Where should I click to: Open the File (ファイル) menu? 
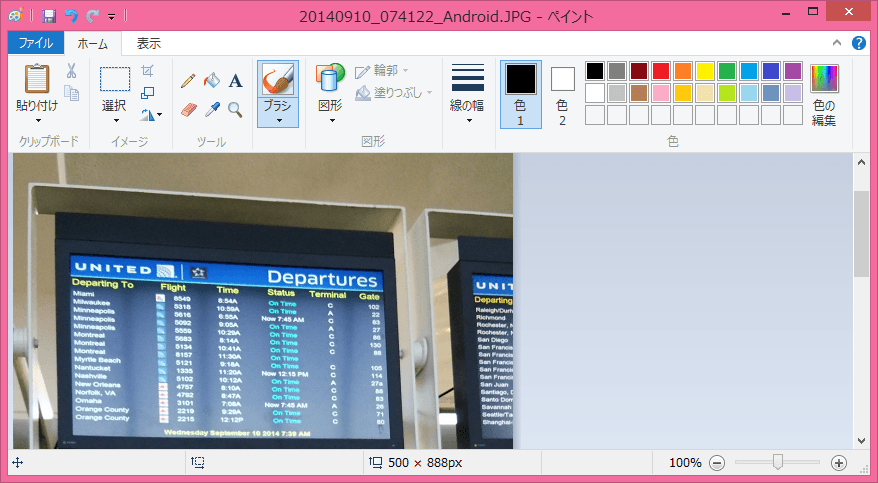tap(36, 43)
